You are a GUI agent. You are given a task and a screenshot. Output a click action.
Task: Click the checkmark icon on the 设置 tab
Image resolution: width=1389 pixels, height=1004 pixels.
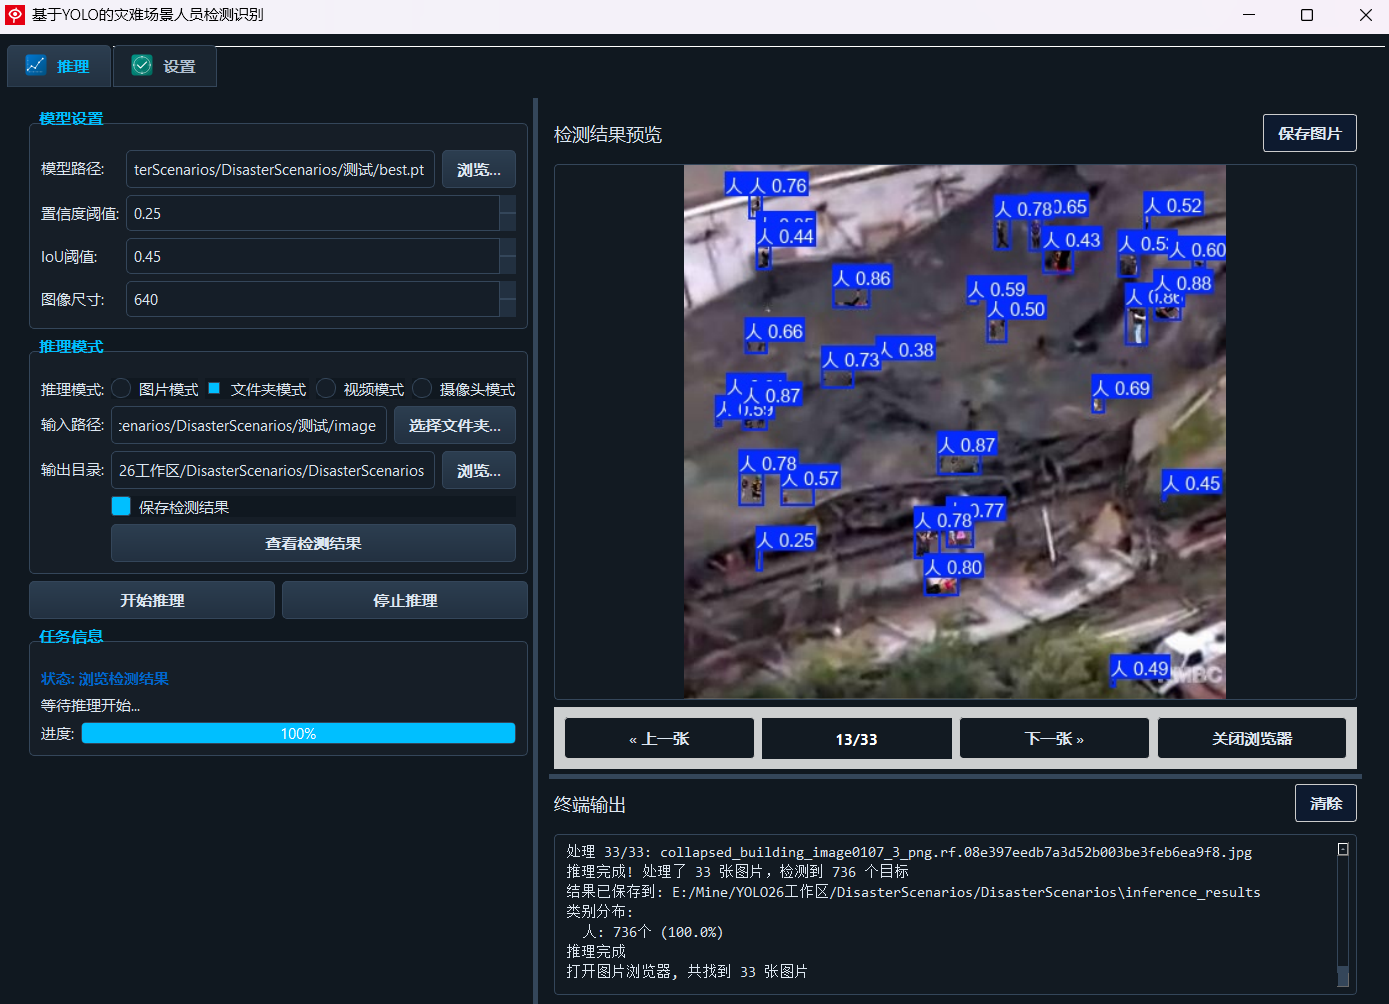point(142,65)
